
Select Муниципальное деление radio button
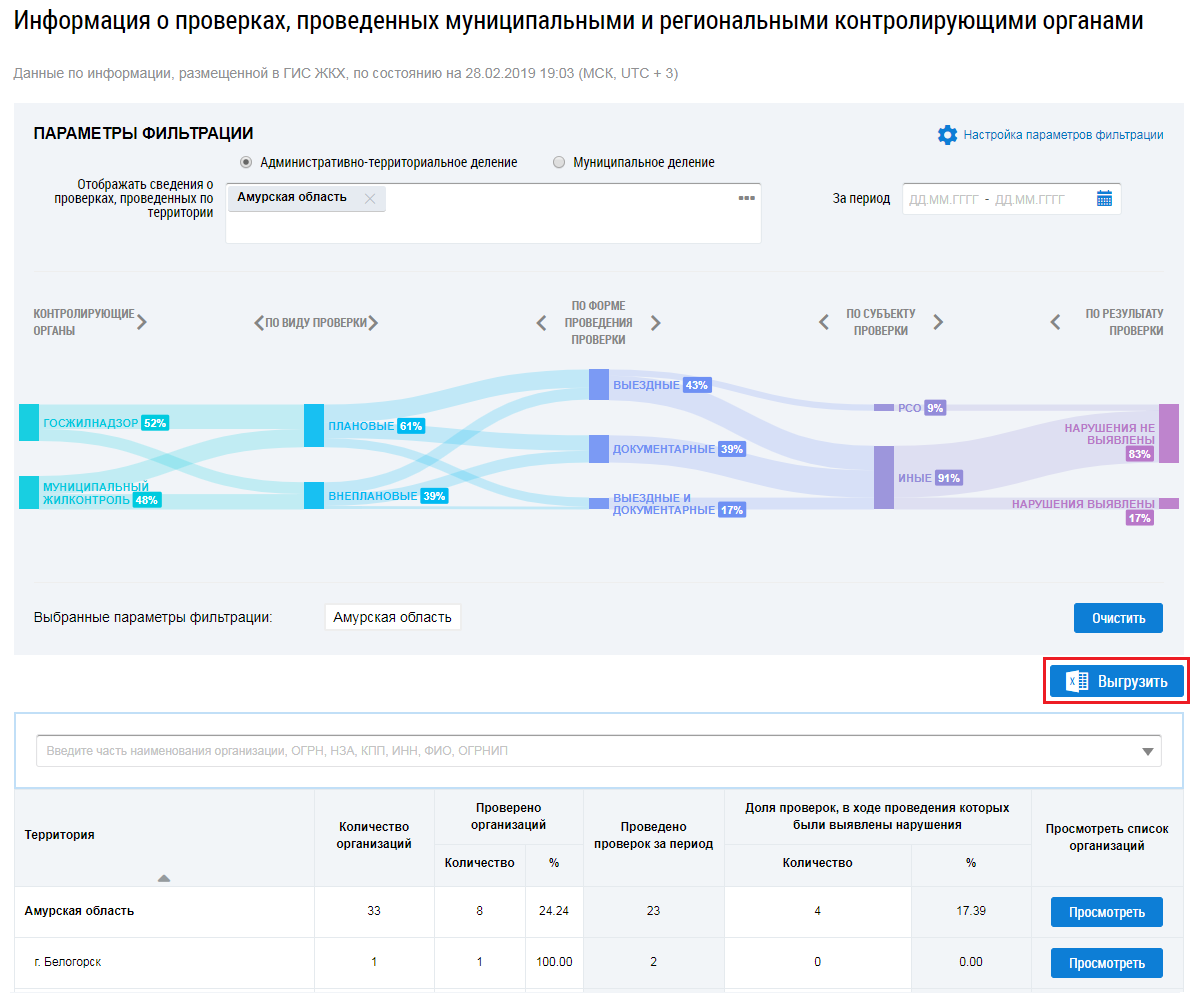point(559,162)
